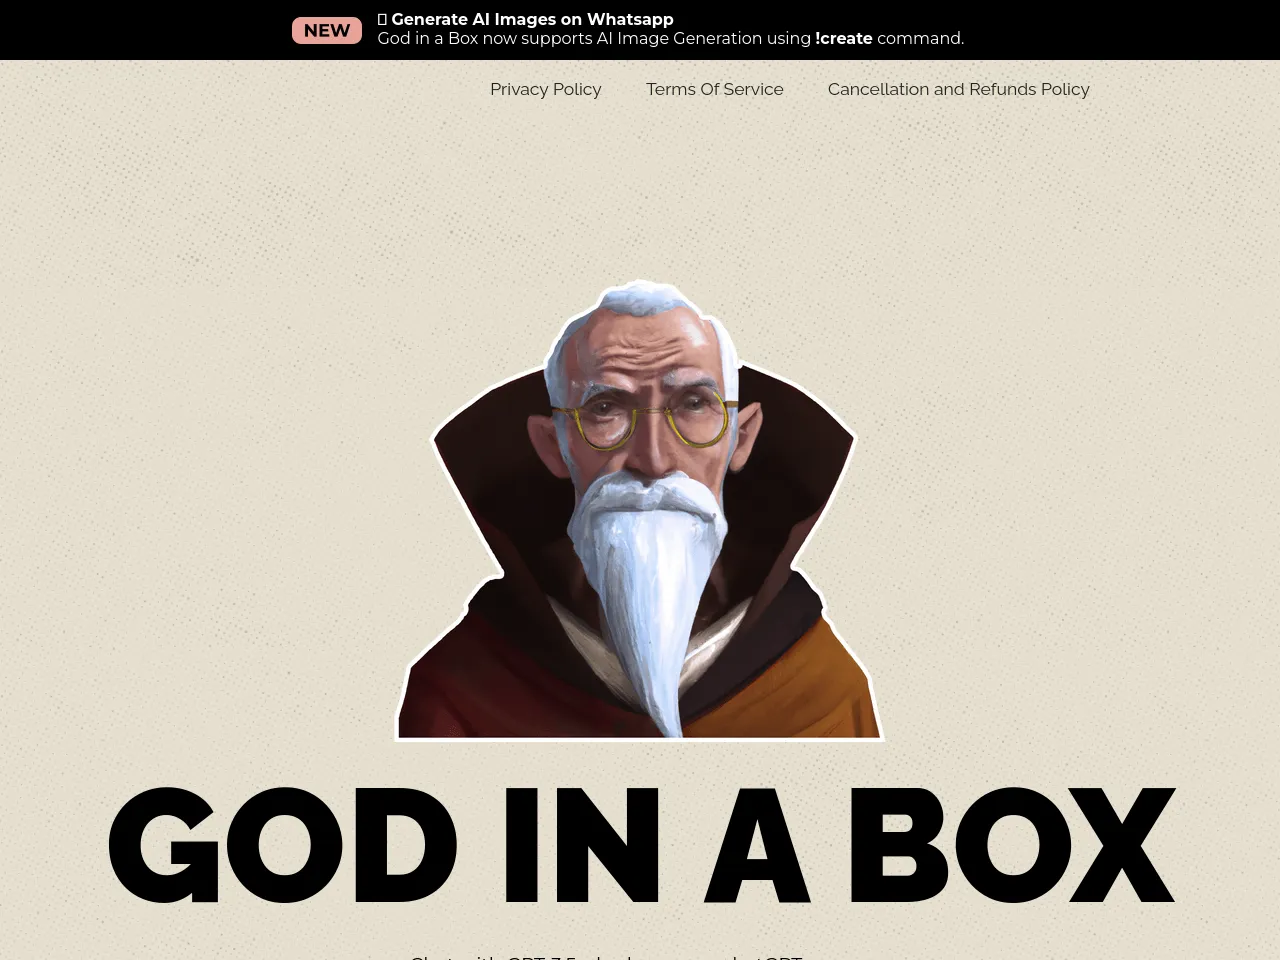
Task: Click the word Whatsapp in the banner headline
Action: pyautogui.click(x=630, y=19)
